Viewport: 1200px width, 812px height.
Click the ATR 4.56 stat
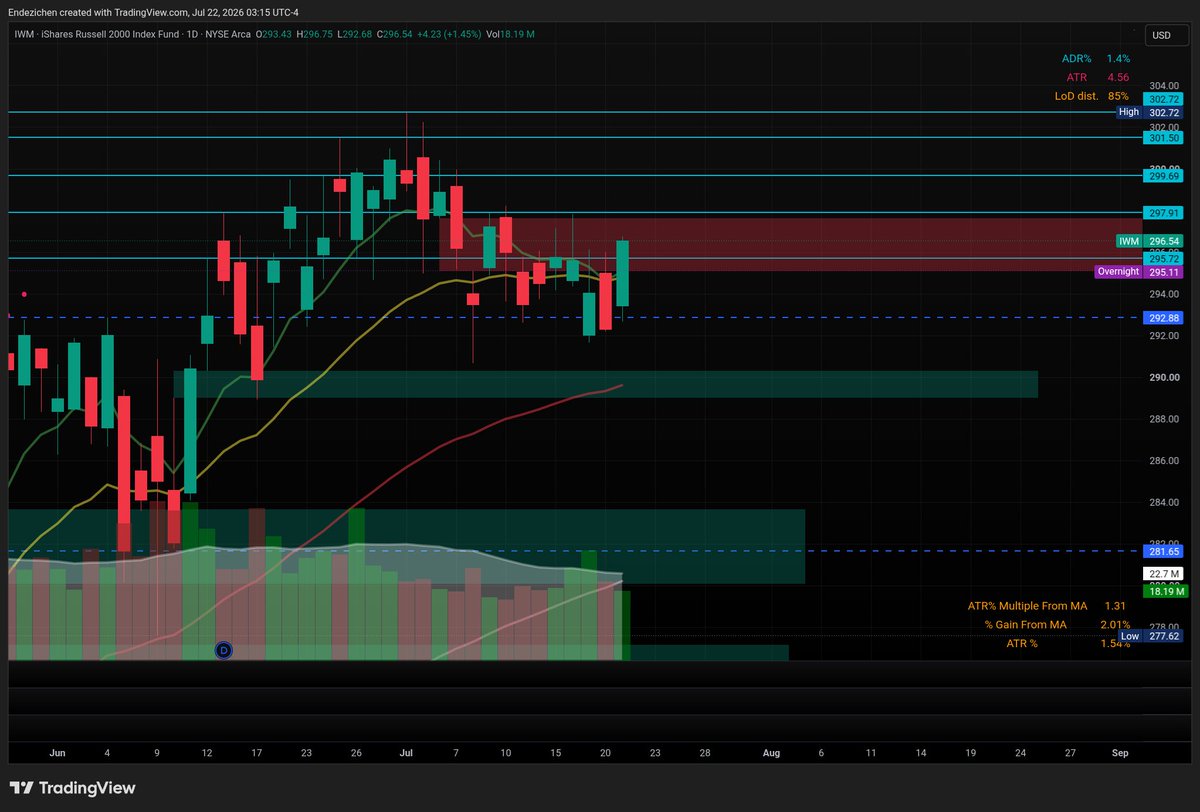1098,77
